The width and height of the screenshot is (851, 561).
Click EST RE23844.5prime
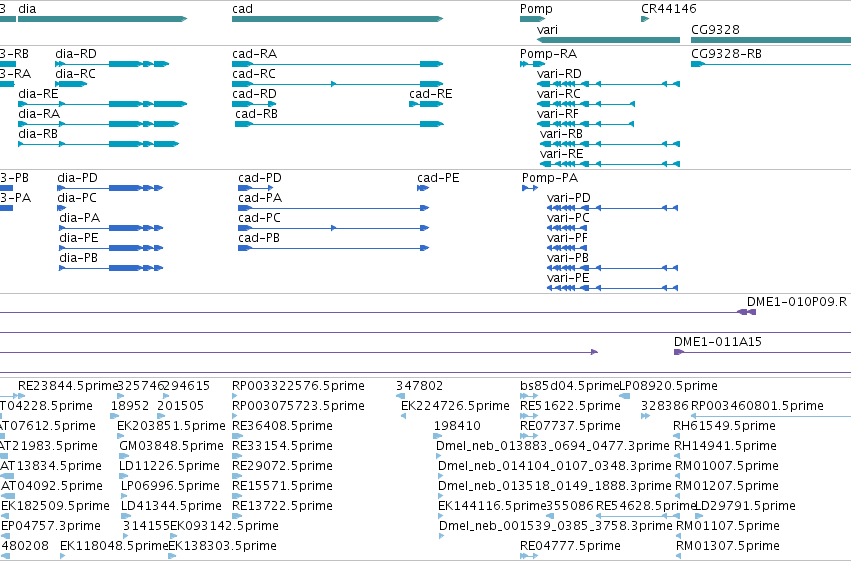point(68,386)
